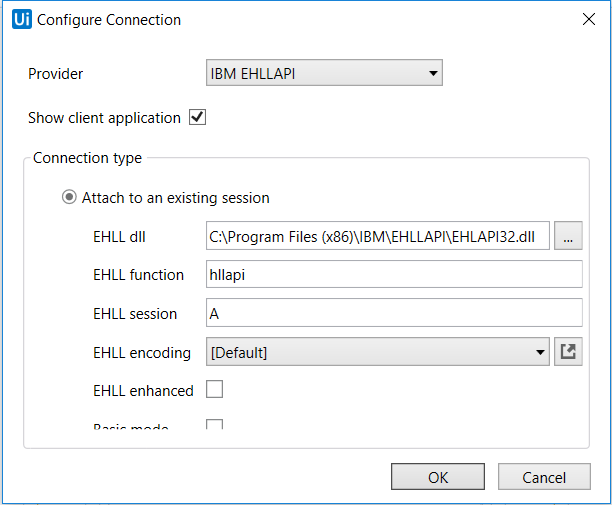Viewport: 612px width, 505px height.
Task: Click the Provider dropdown arrow
Action: click(432, 73)
